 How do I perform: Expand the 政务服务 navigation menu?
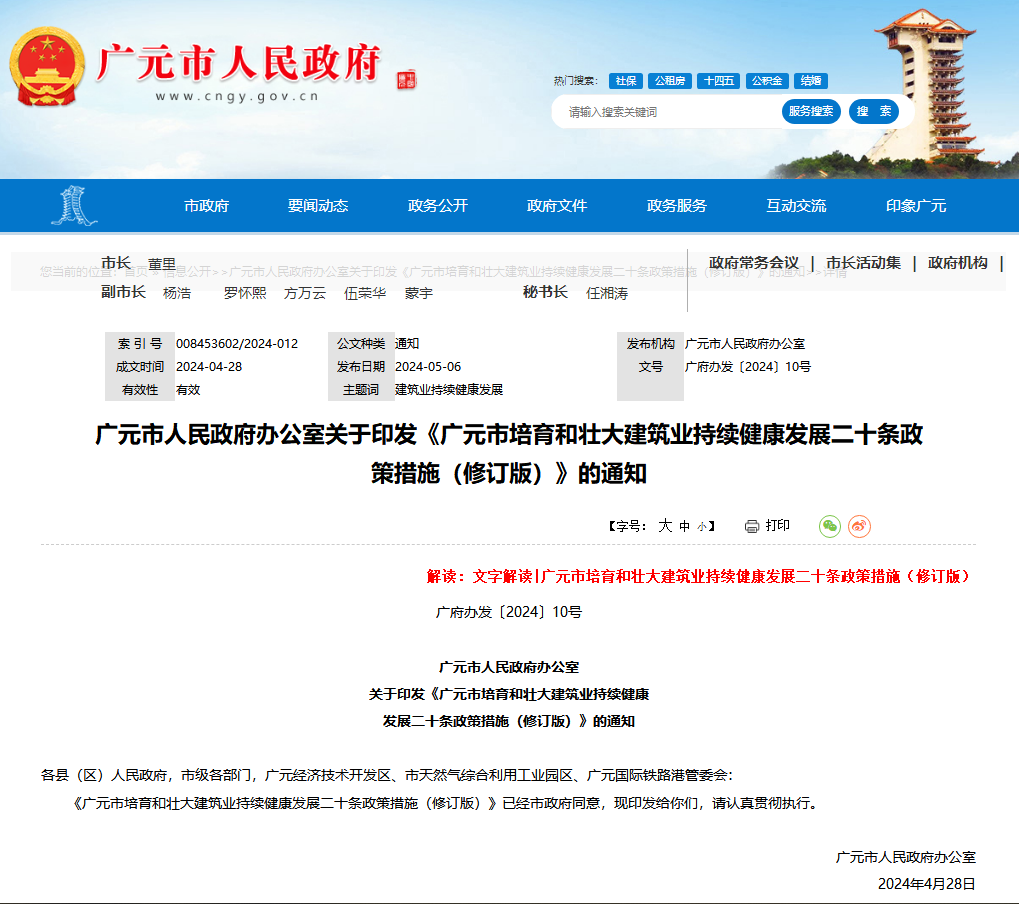coord(676,206)
